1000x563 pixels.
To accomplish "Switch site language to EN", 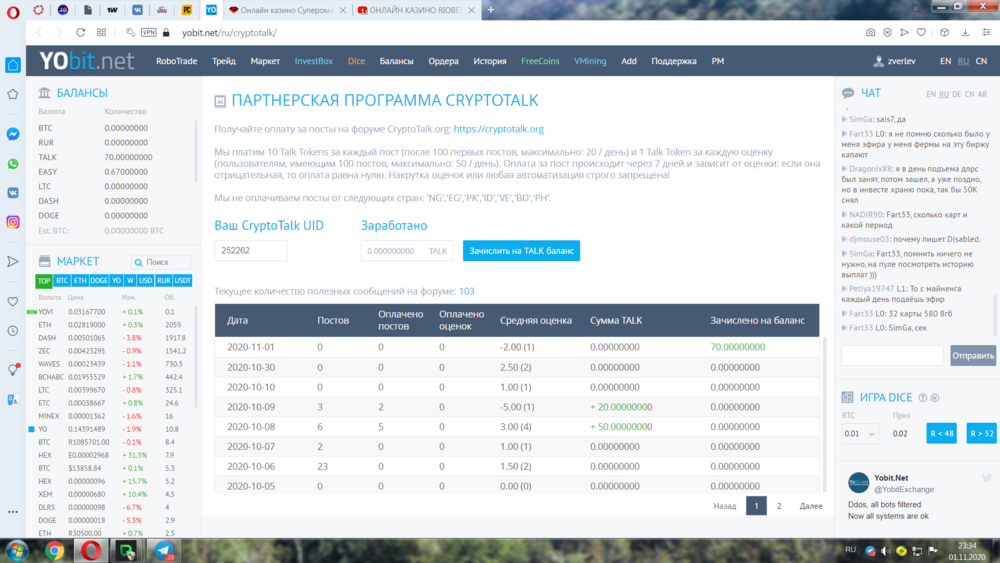I will click(x=945, y=61).
